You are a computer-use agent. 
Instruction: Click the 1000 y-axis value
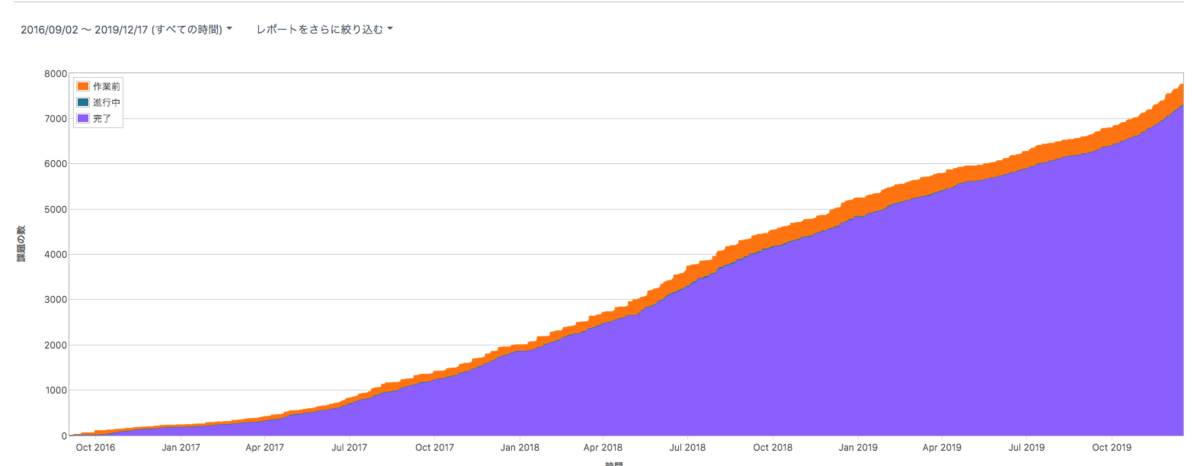[55, 391]
